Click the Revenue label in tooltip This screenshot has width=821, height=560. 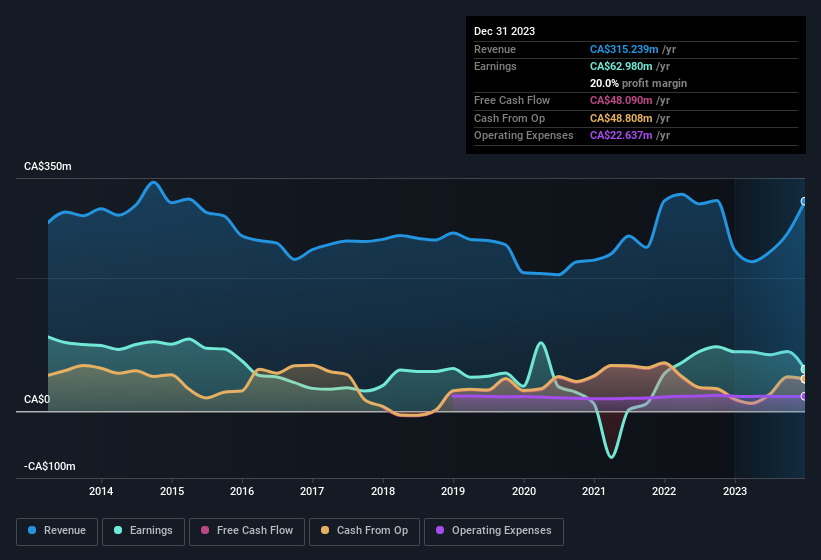tap(495, 49)
